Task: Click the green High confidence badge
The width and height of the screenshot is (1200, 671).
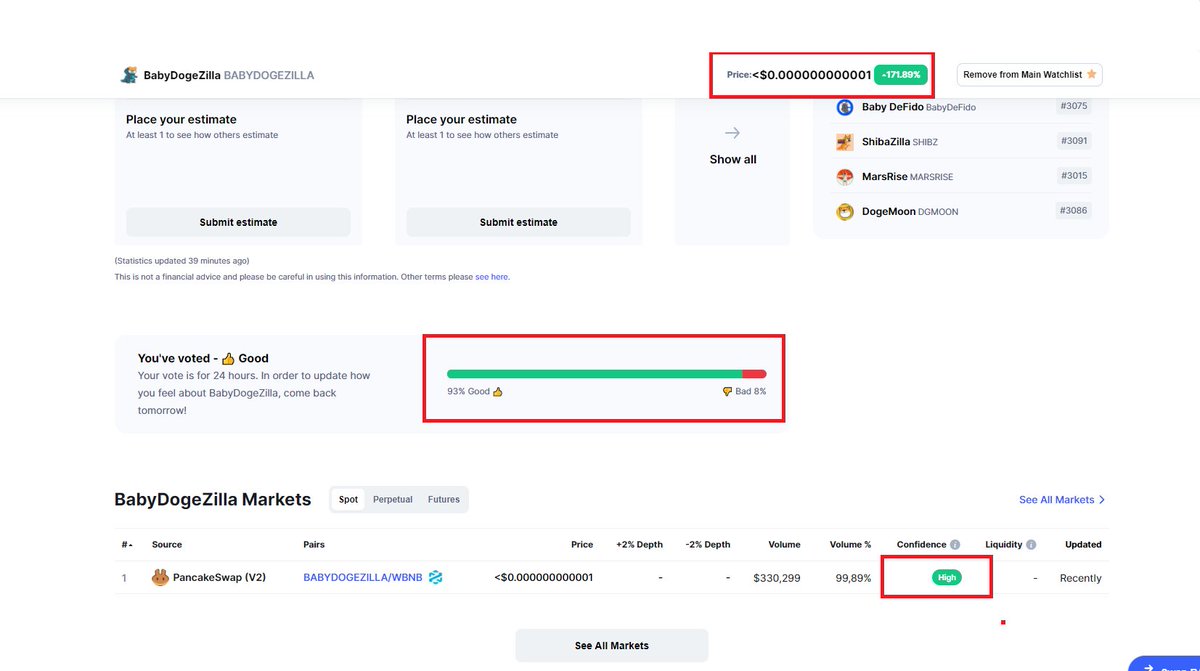Action: click(x=946, y=577)
